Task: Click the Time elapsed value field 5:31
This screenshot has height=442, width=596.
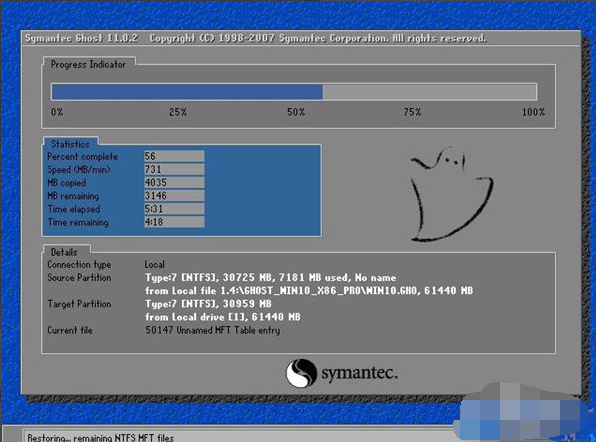Action: 174,209
